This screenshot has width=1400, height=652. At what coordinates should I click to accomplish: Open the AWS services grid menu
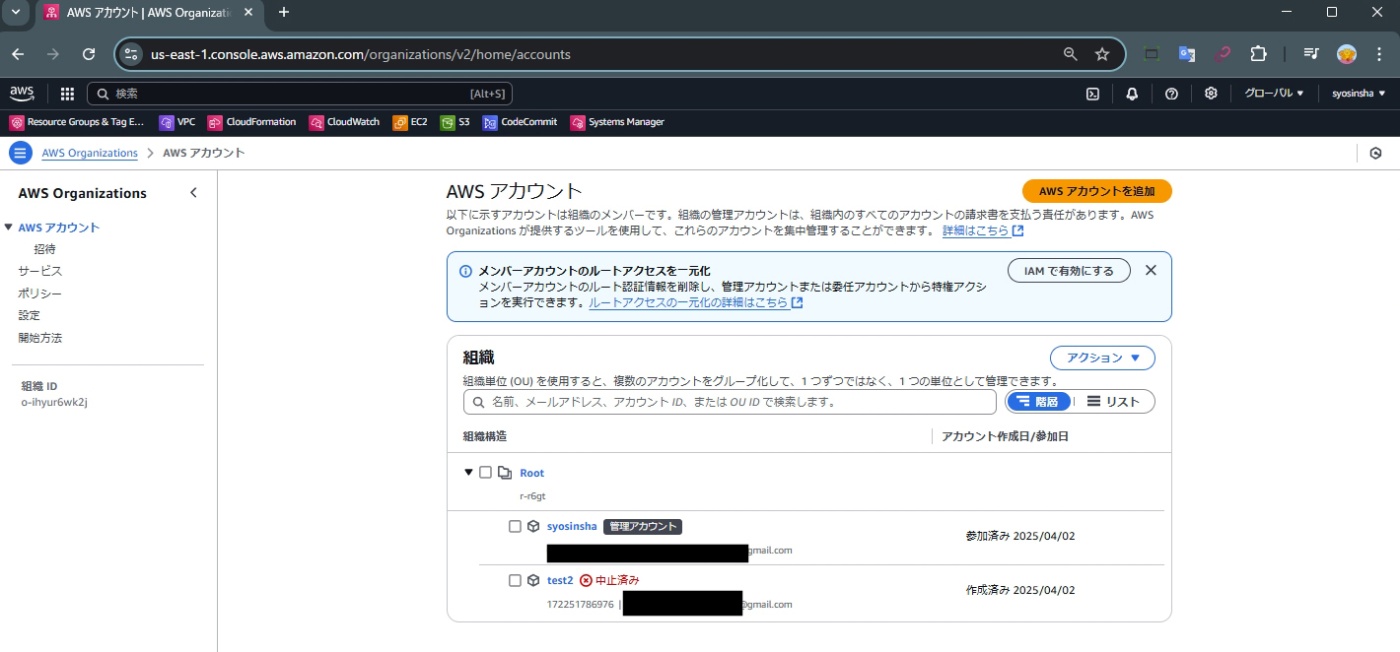[67, 94]
